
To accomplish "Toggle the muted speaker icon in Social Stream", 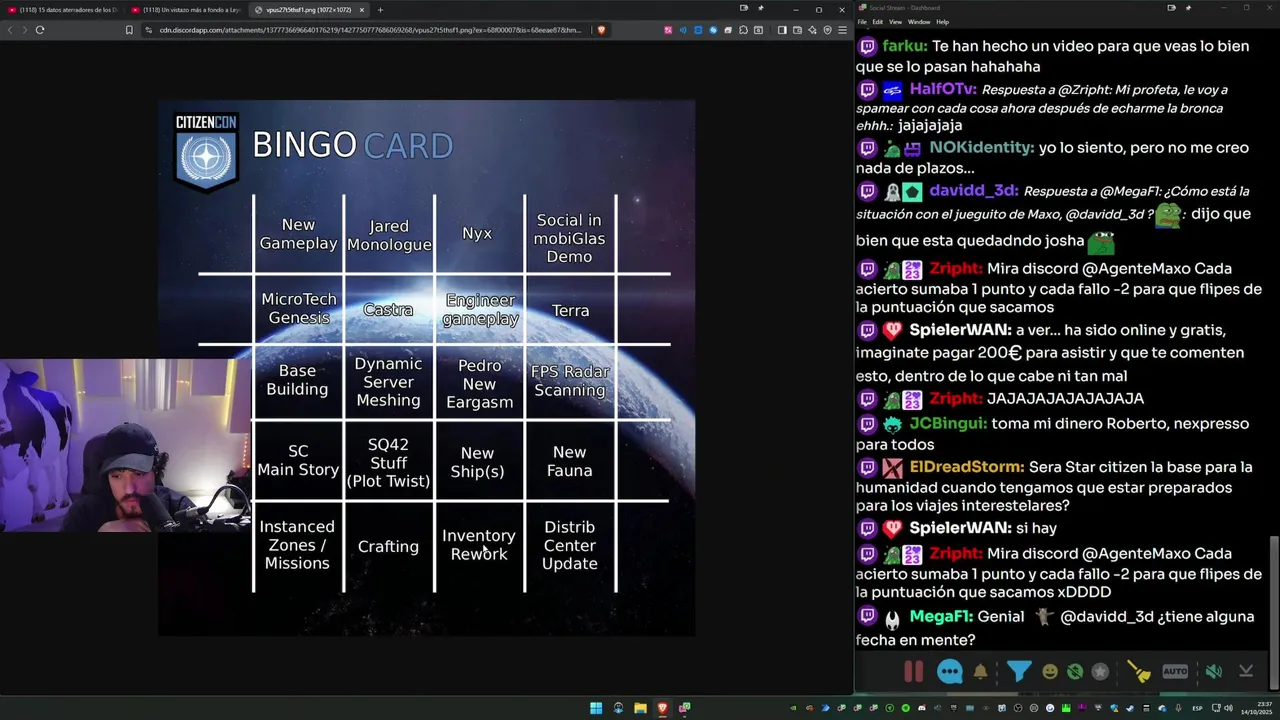I will point(1213,672).
